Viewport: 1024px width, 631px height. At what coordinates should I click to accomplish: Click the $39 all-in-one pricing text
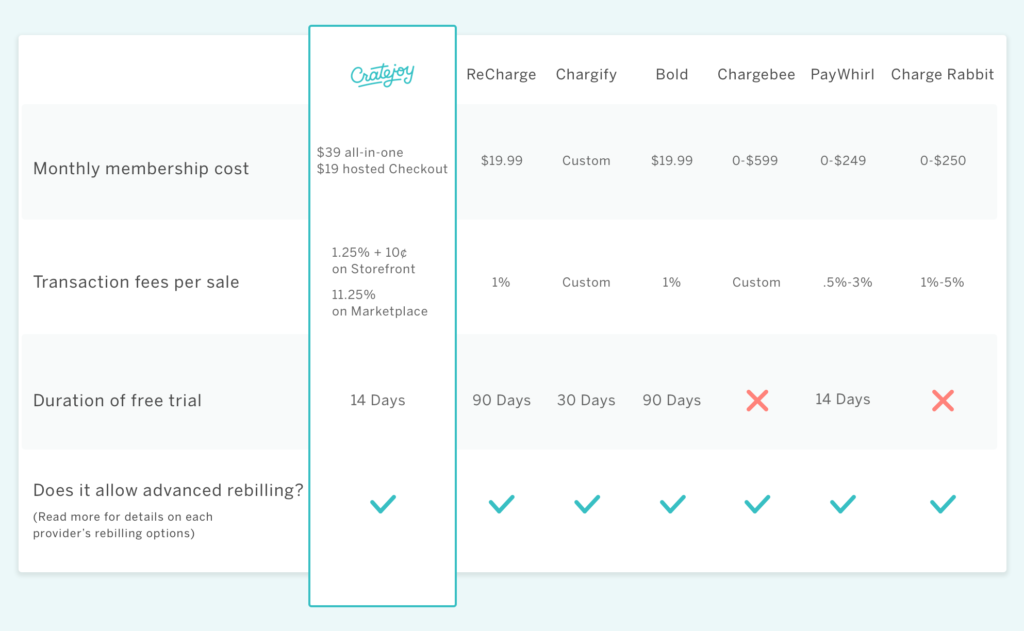(x=360, y=152)
